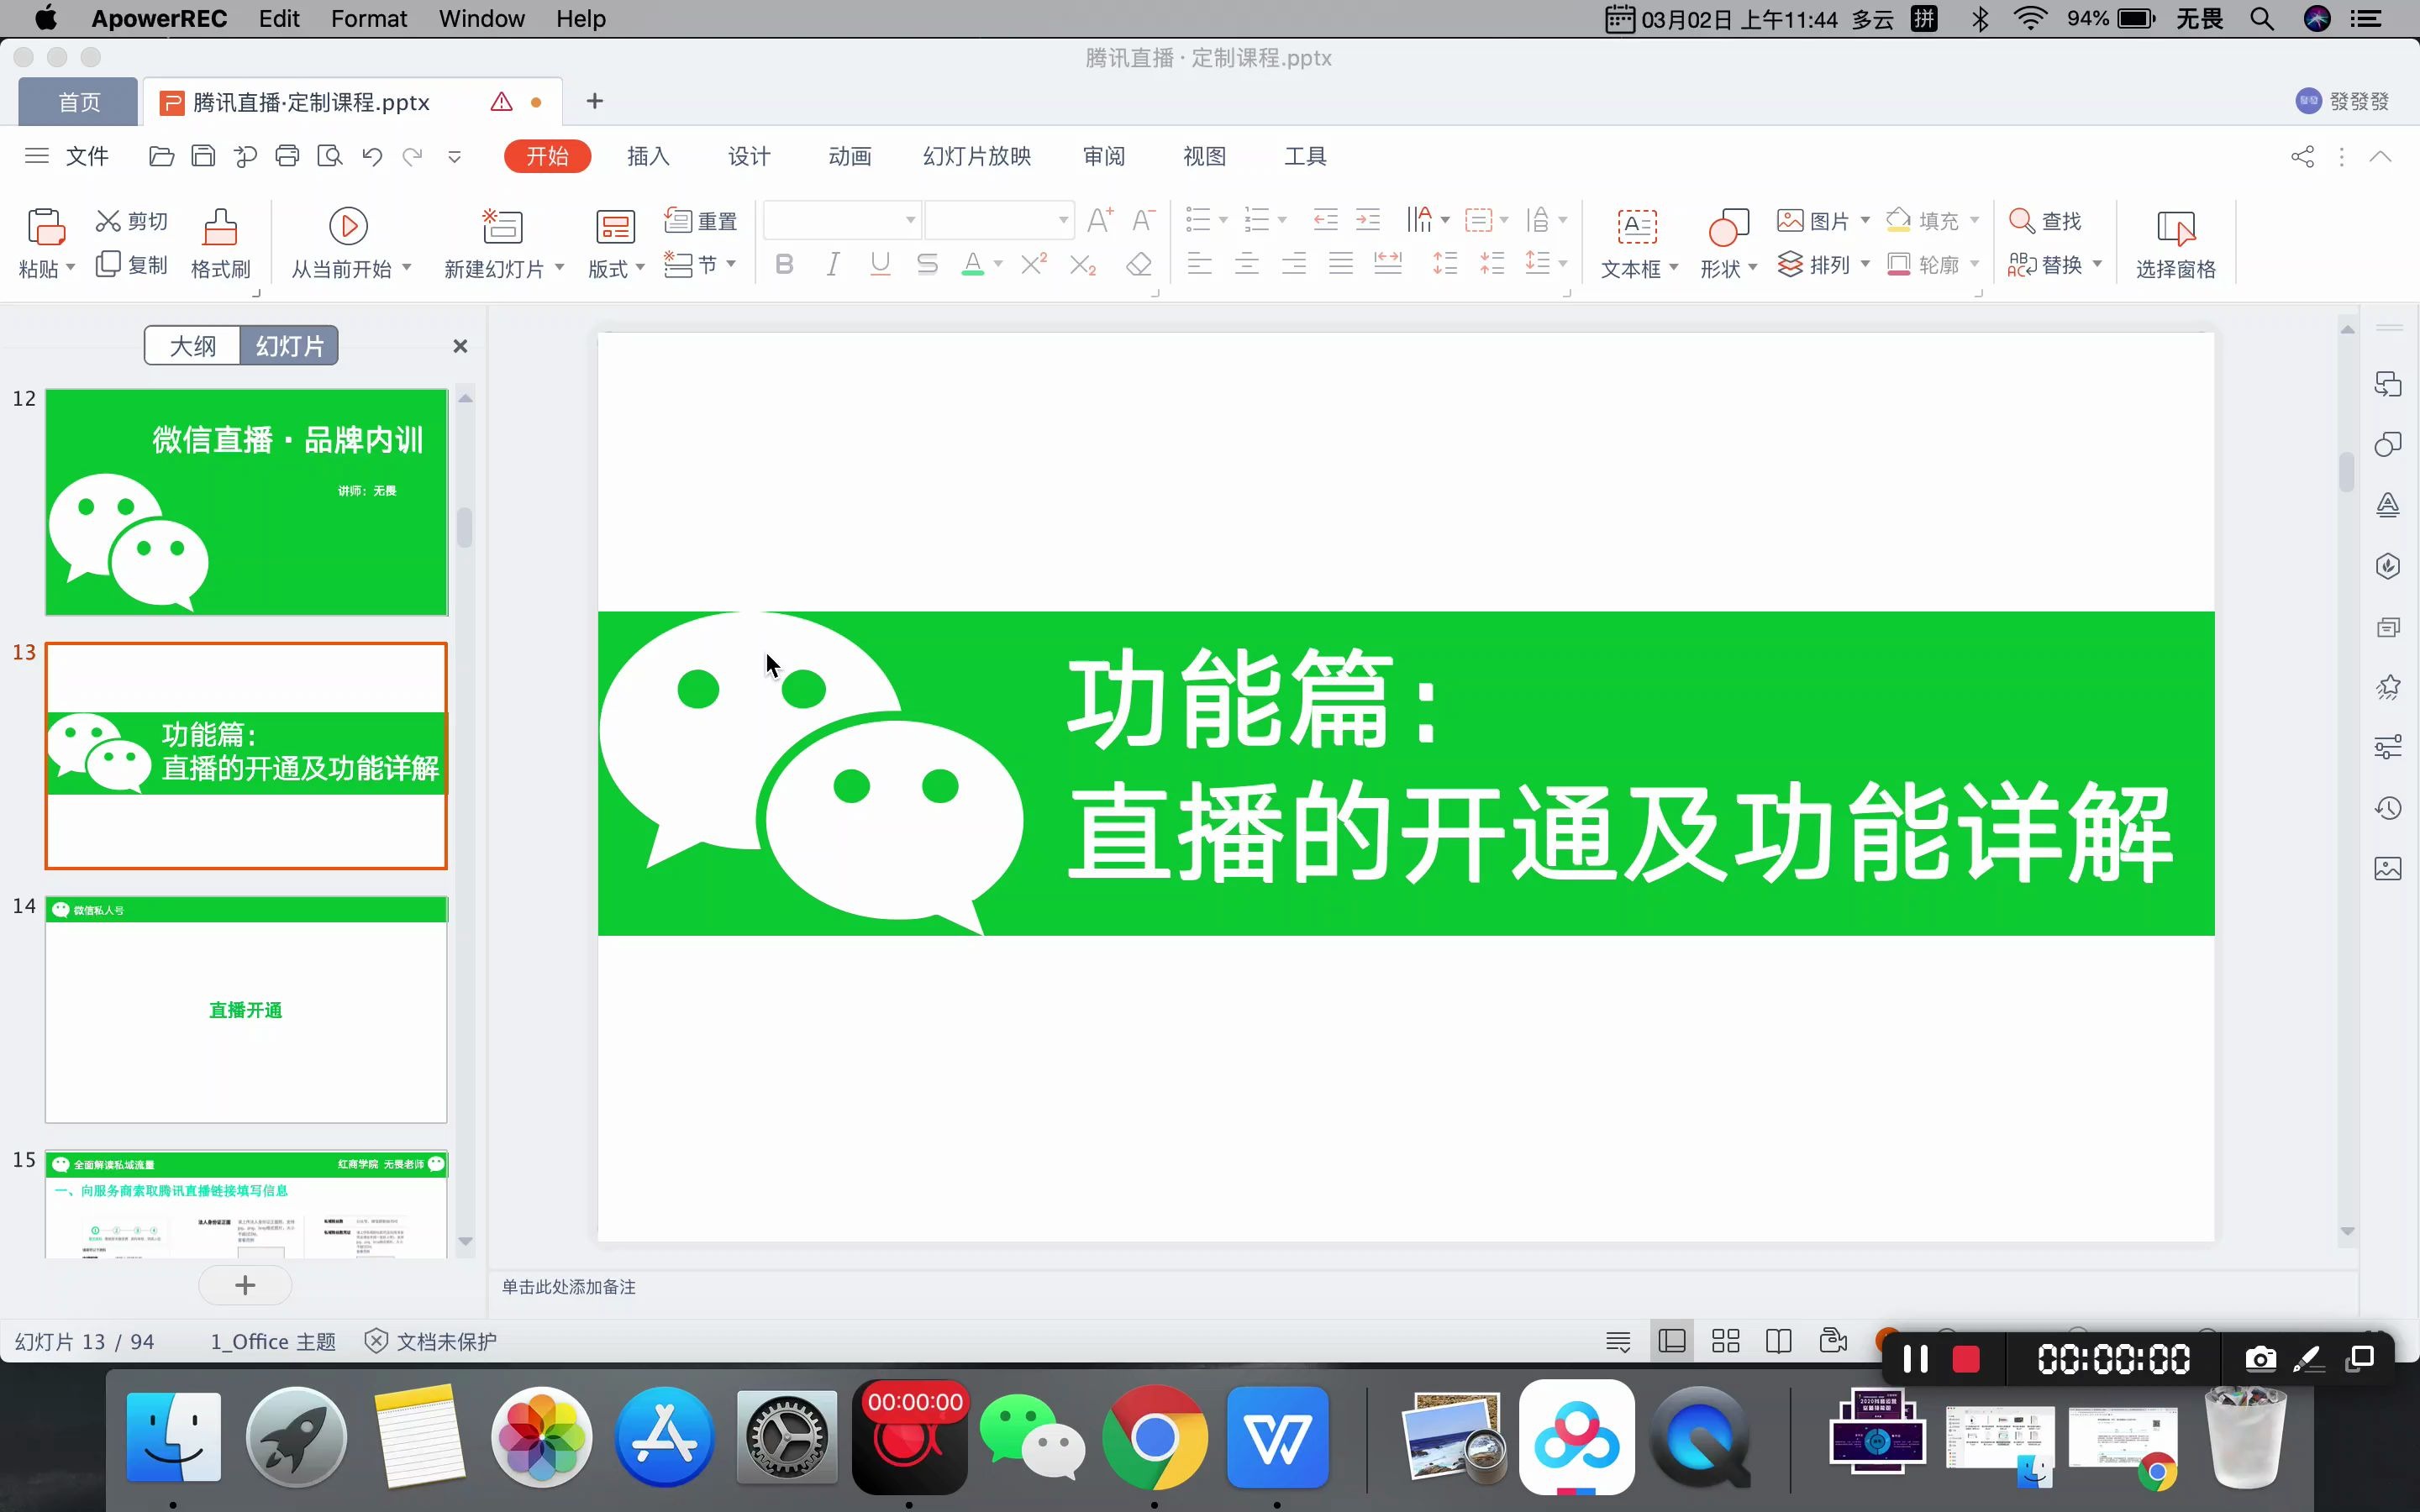The image size is (2420, 1512).
Task: Open the Format menu in menu bar
Action: pyautogui.click(x=368, y=19)
